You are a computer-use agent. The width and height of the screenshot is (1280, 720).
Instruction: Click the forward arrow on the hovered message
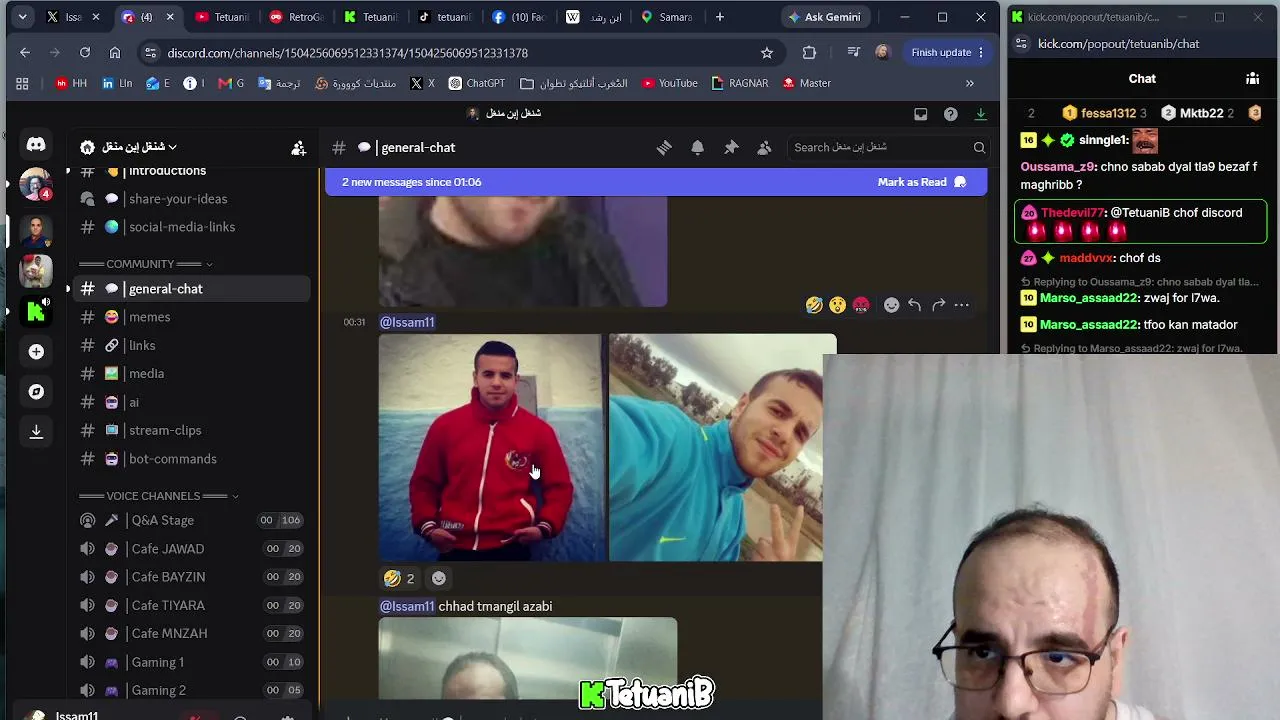coord(938,305)
